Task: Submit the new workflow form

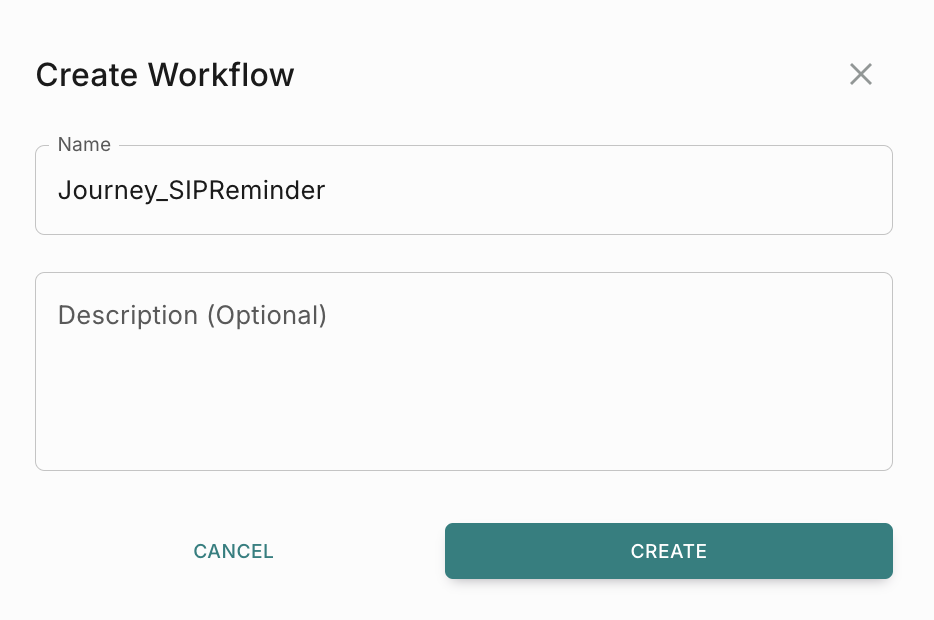Action: tap(668, 551)
